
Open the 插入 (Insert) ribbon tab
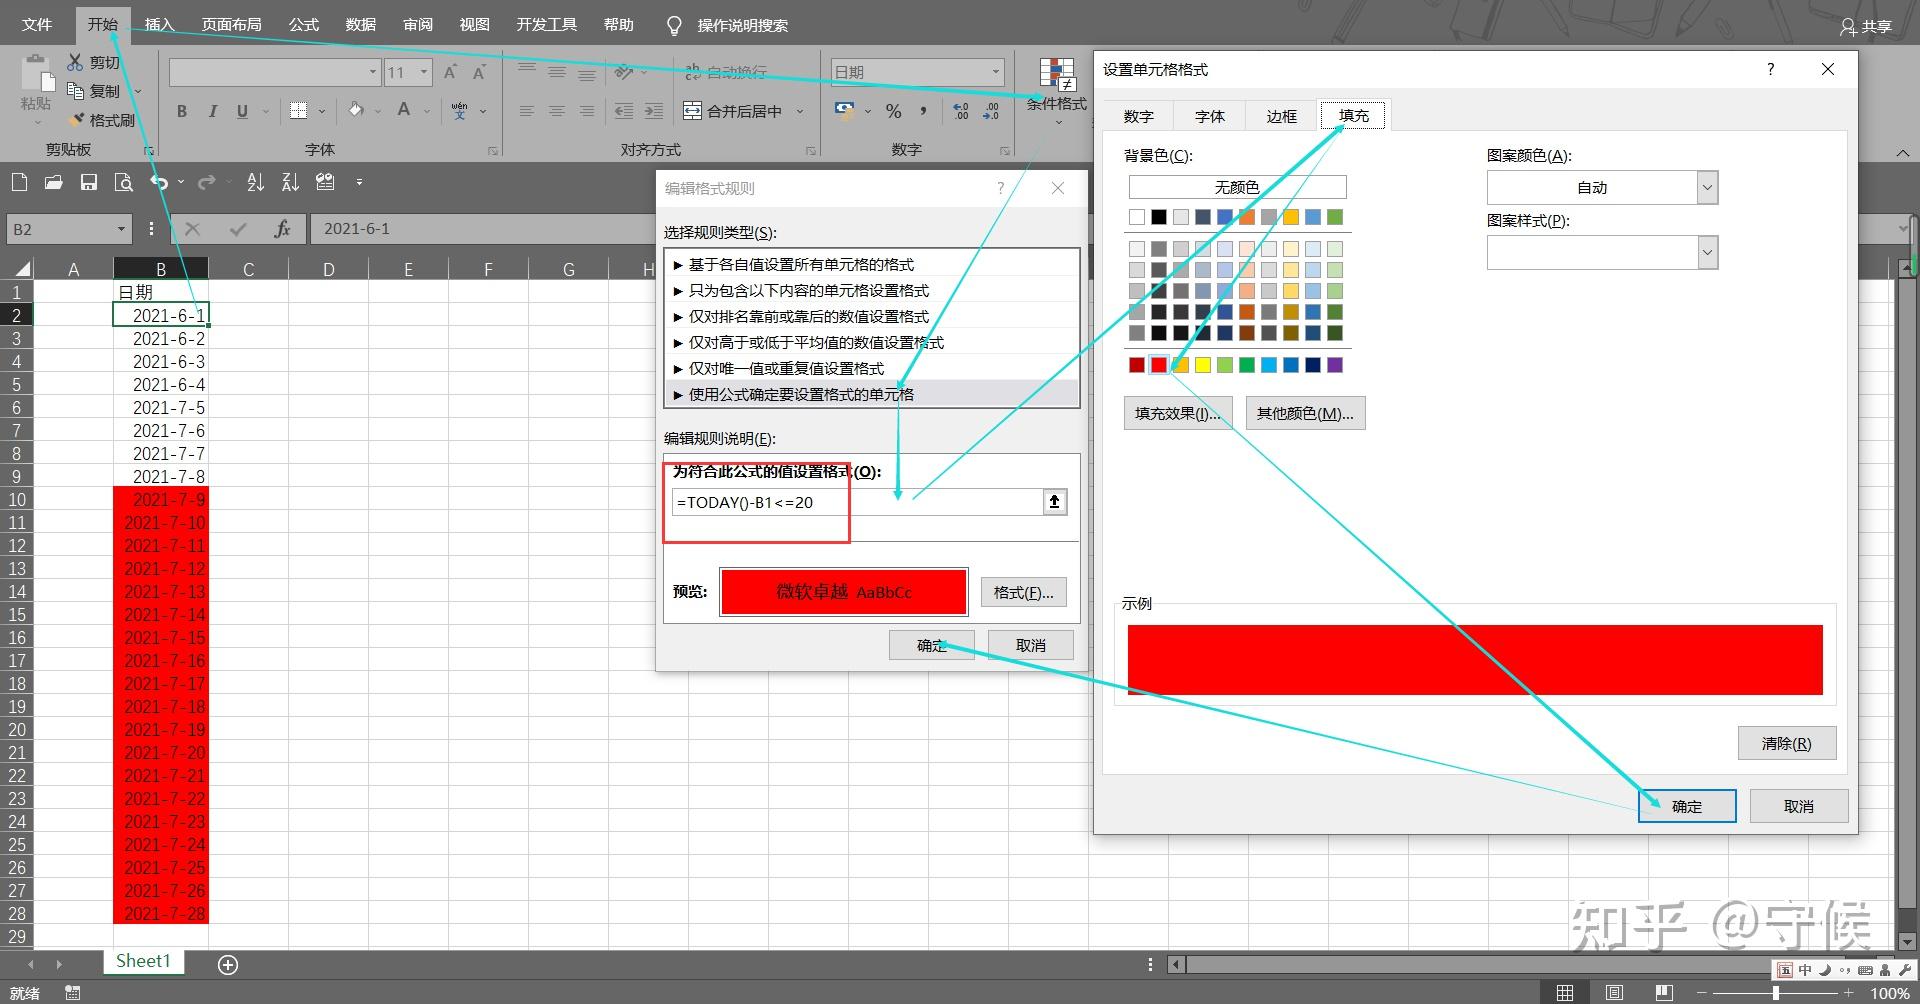pos(159,24)
